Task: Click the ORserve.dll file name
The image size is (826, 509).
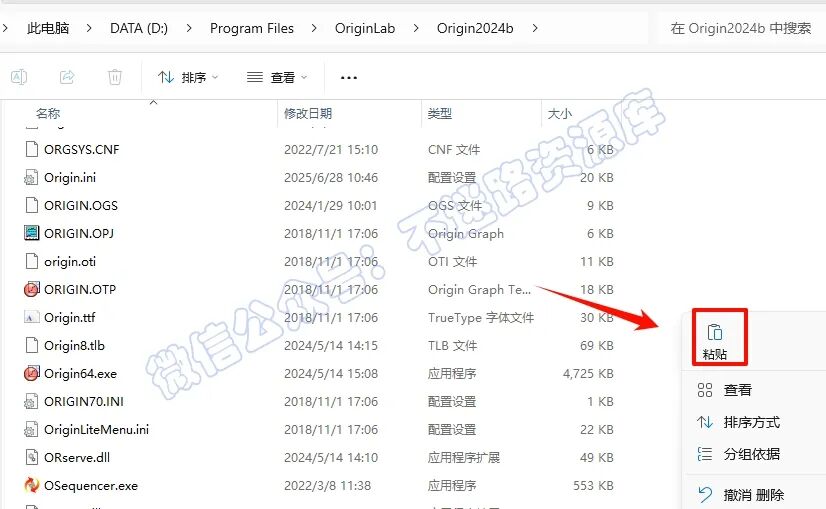Action: 77,457
